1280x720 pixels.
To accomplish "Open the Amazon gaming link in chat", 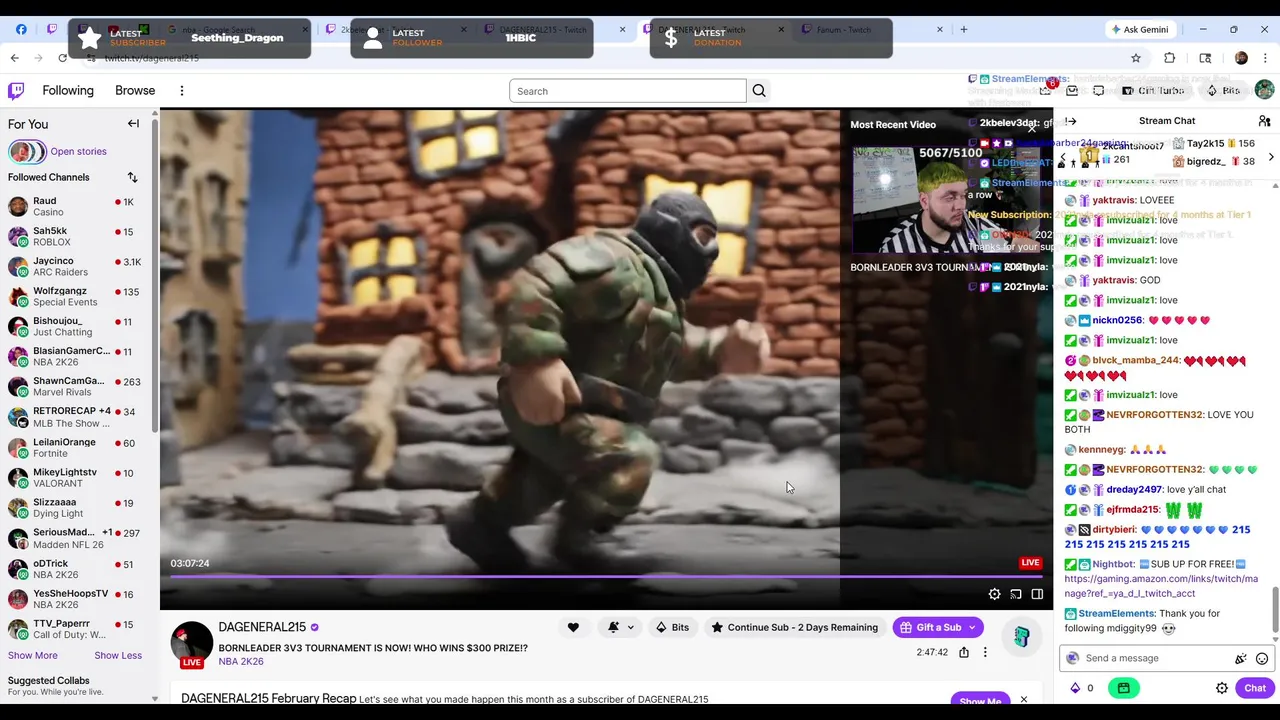I will click(x=1161, y=586).
